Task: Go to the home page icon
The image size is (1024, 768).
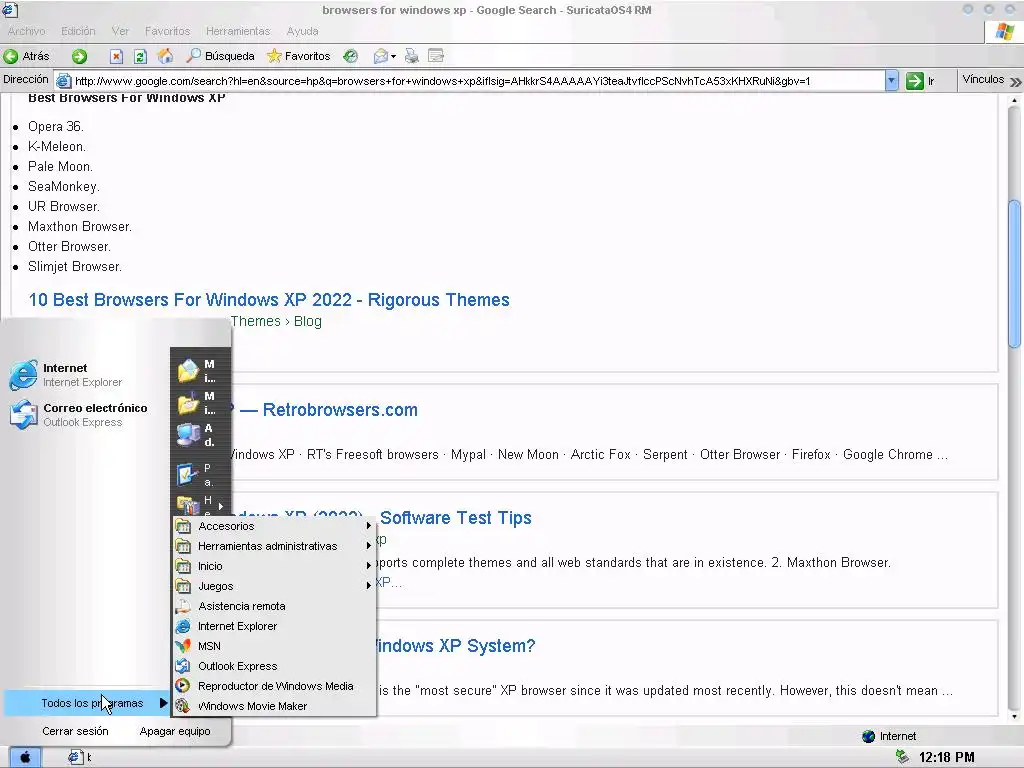Action: click(165, 56)
